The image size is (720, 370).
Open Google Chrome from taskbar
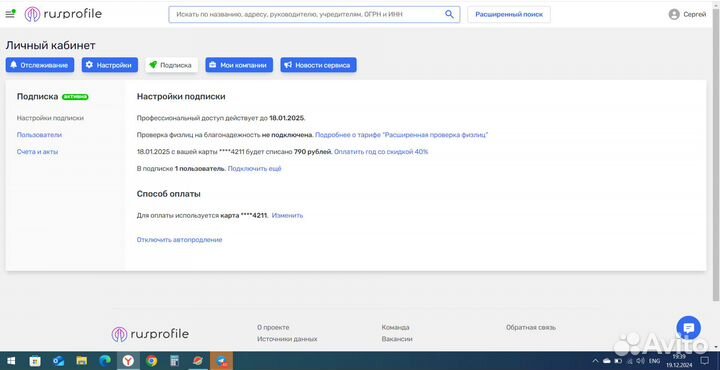coord(152,361)
